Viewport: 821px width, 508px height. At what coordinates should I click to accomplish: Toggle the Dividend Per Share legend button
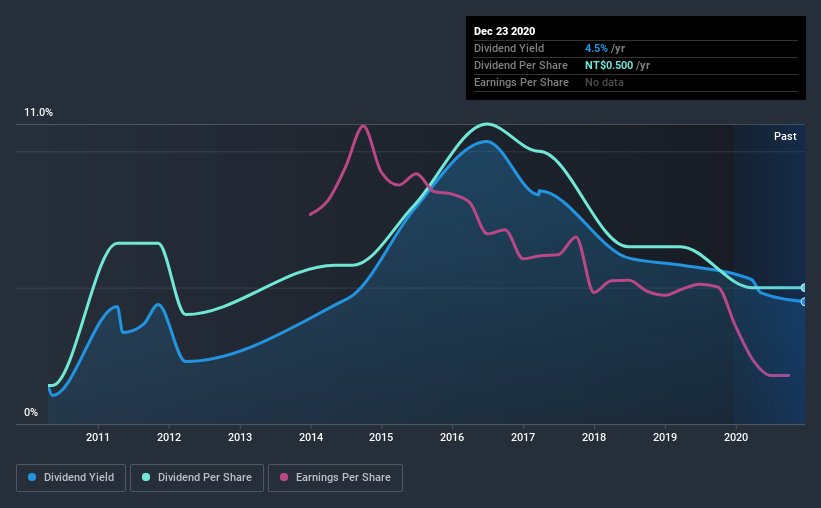(197, 478)
